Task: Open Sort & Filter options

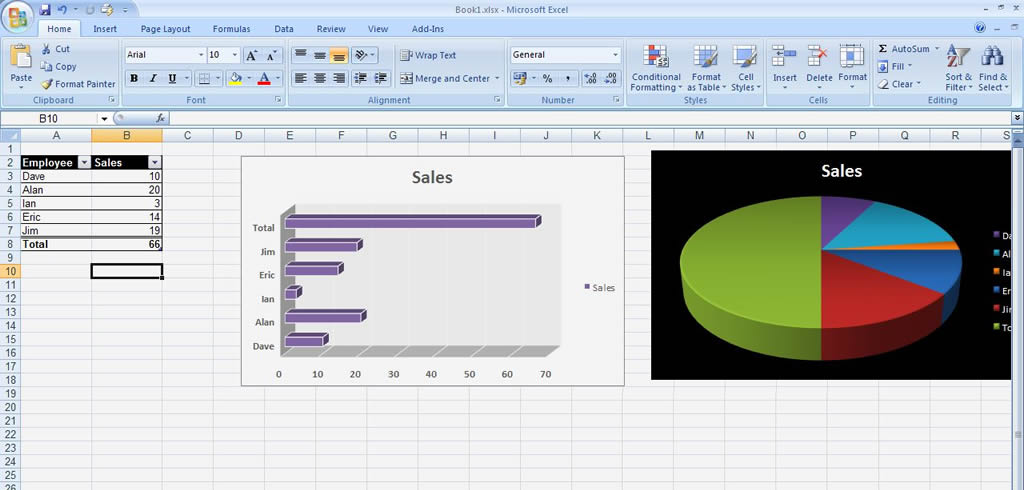Action: click(959, 68)
